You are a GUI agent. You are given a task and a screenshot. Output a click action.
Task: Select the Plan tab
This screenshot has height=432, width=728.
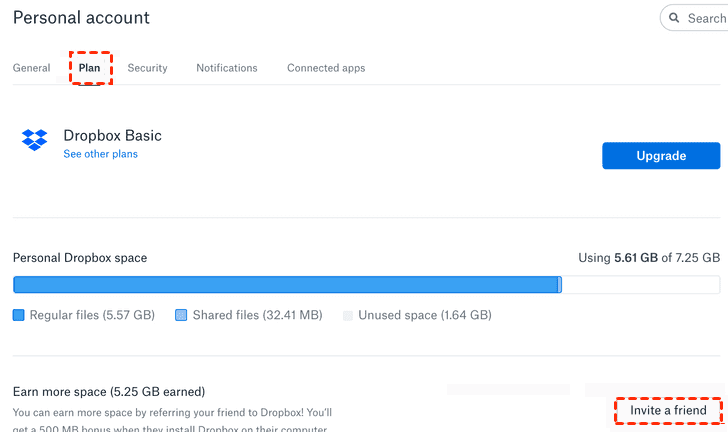click(x=90, y=68)
